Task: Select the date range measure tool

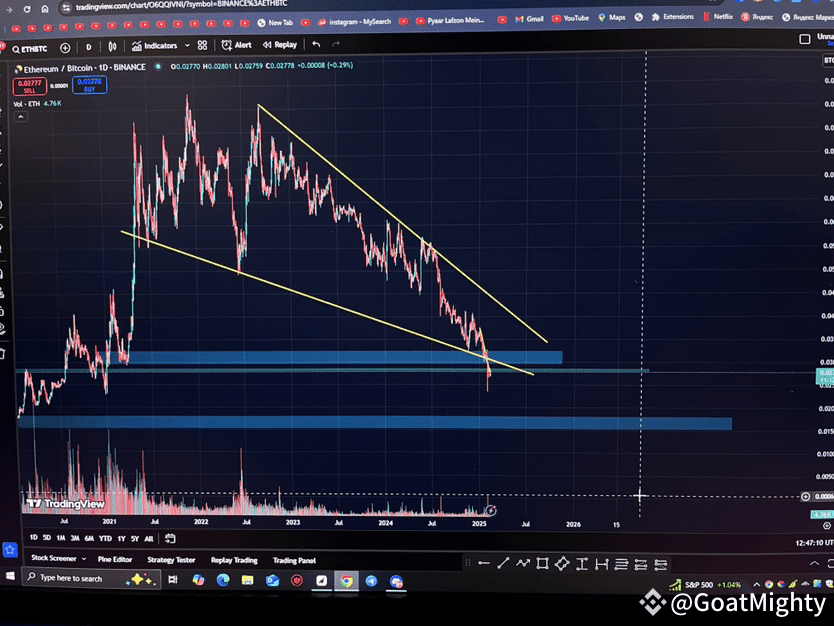Action: (x=602, y=564)
